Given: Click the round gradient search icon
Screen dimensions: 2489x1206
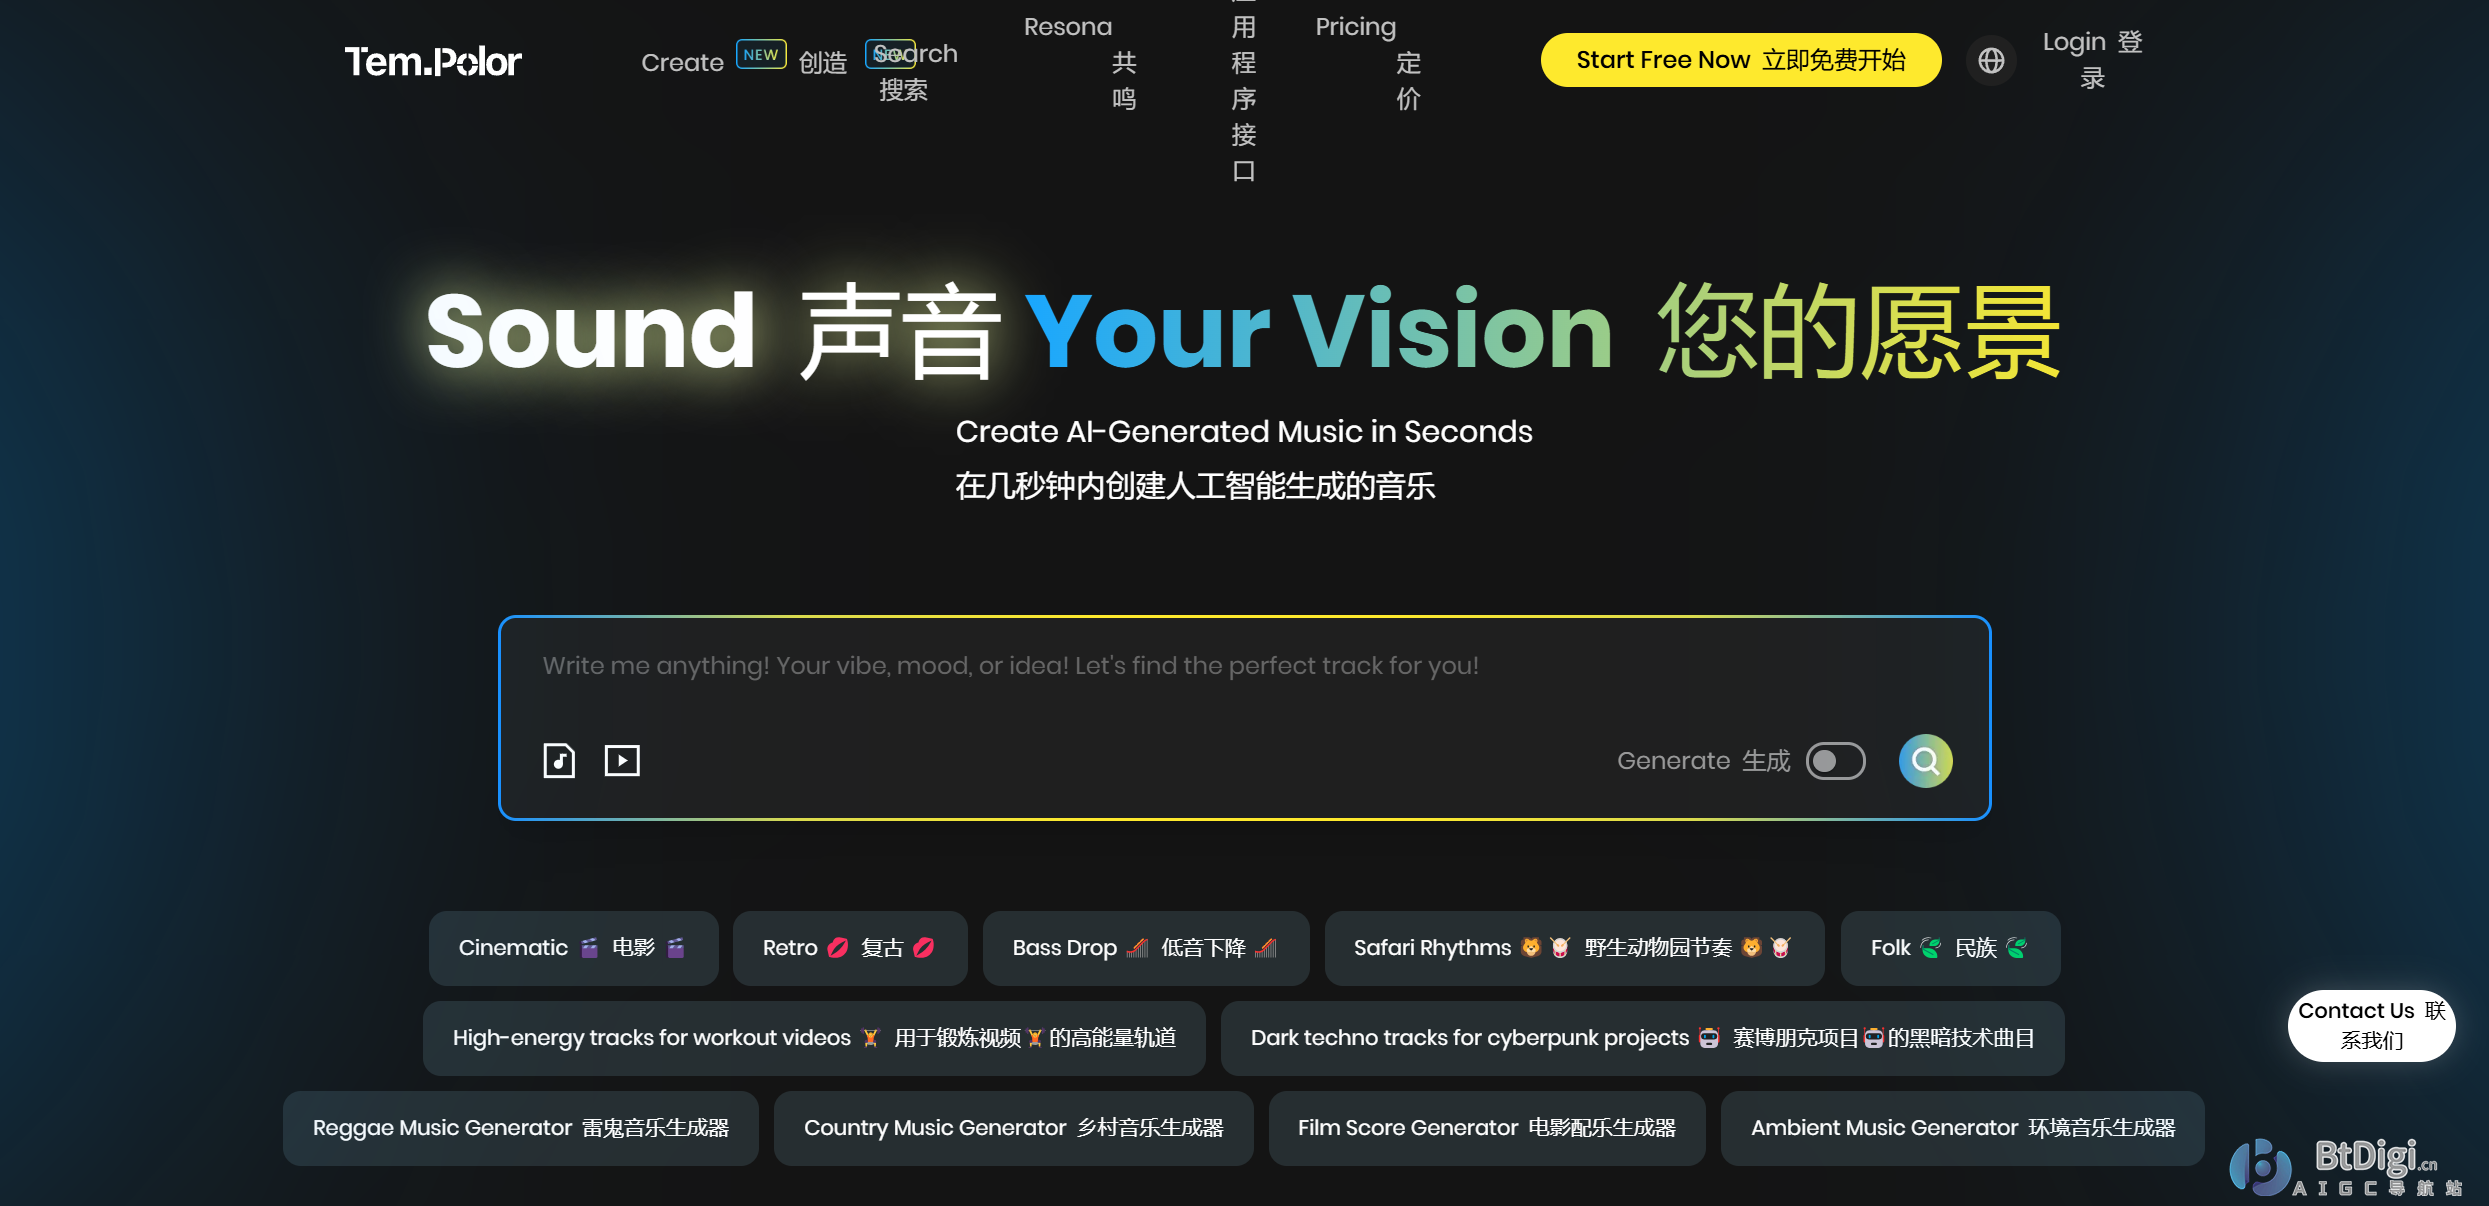Looking at the screenshot, I should coord(1925,761).
